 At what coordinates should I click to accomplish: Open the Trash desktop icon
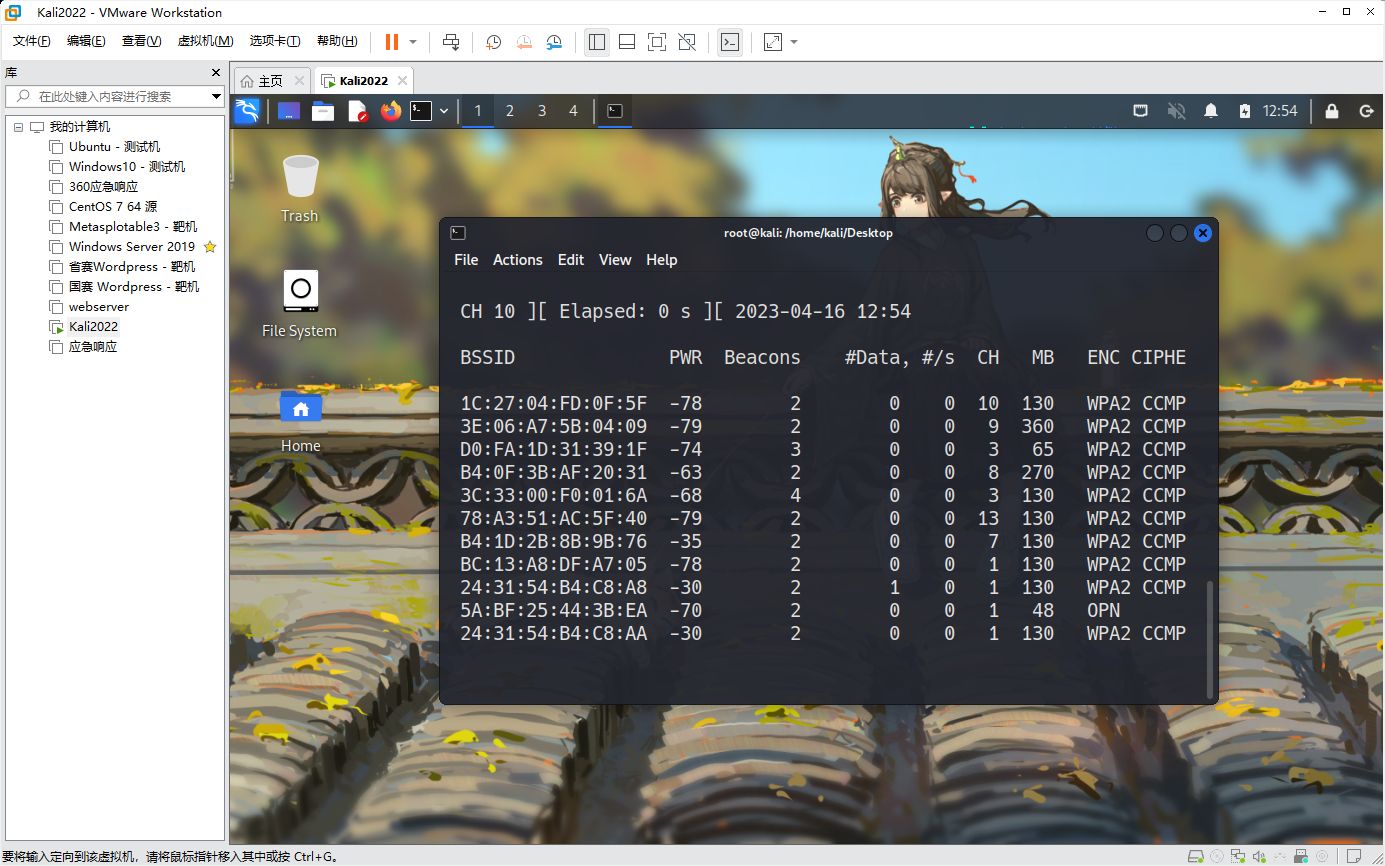[x=300, y=189]
